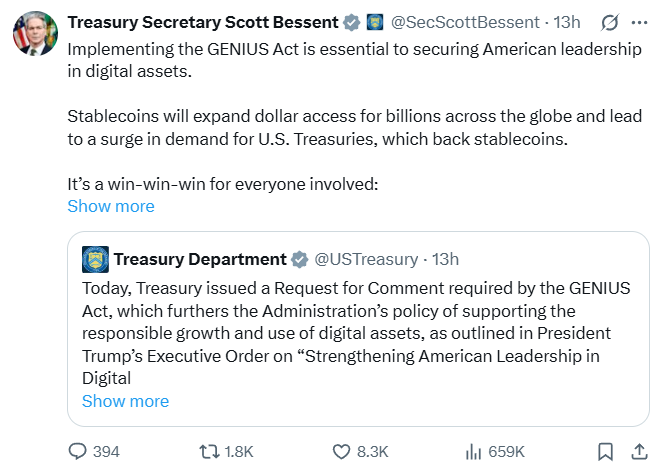Click the Grok circle-slash icon
This screenshot has height=470, width=662.
[607, 22]
